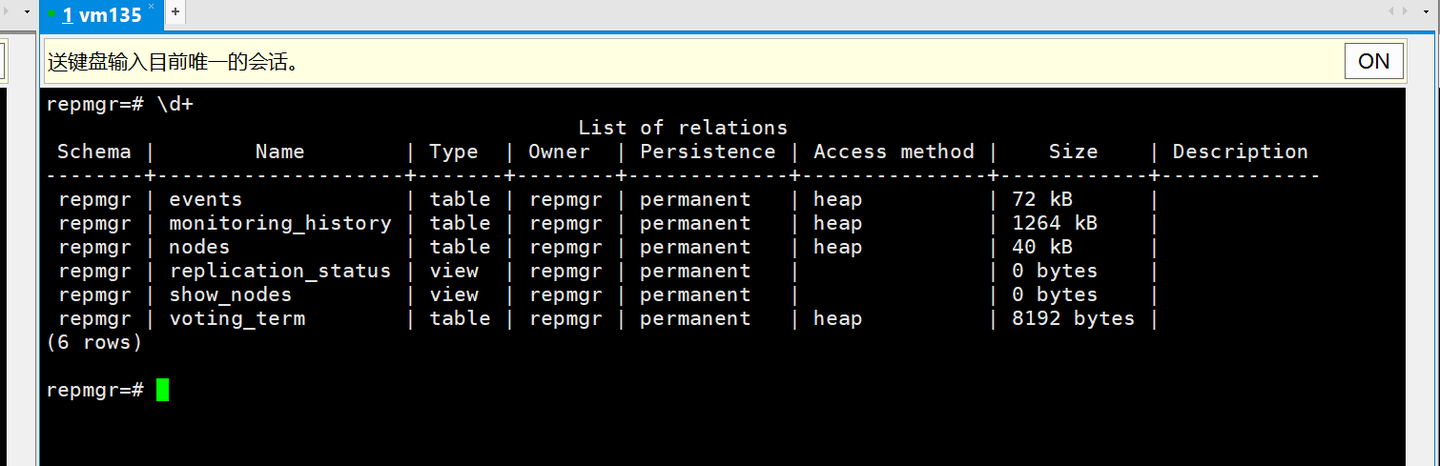Click the List of relations title

click(x=682, y=128)
